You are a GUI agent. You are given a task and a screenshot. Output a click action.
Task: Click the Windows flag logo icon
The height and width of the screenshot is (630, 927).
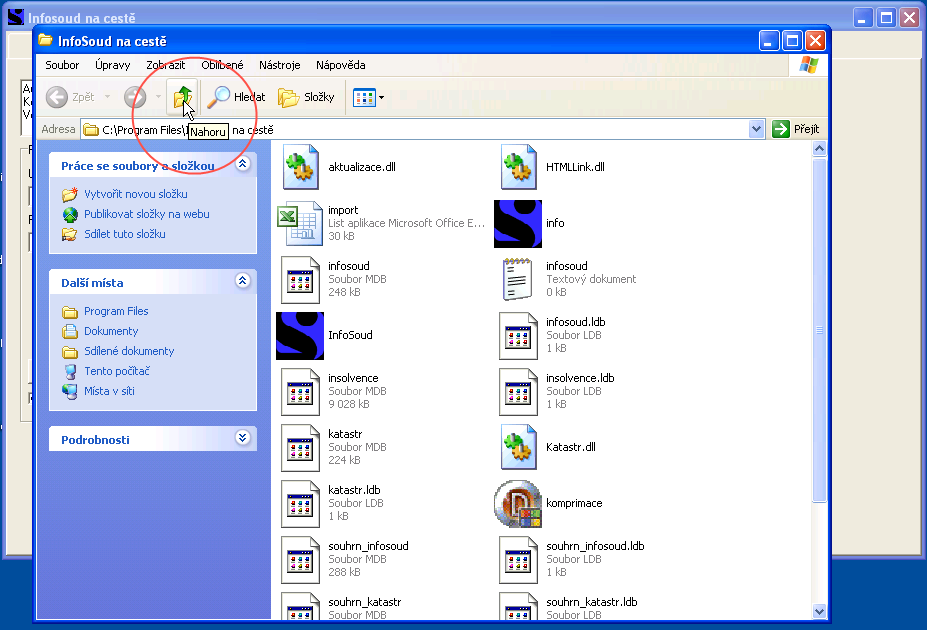tap(808, 65)
